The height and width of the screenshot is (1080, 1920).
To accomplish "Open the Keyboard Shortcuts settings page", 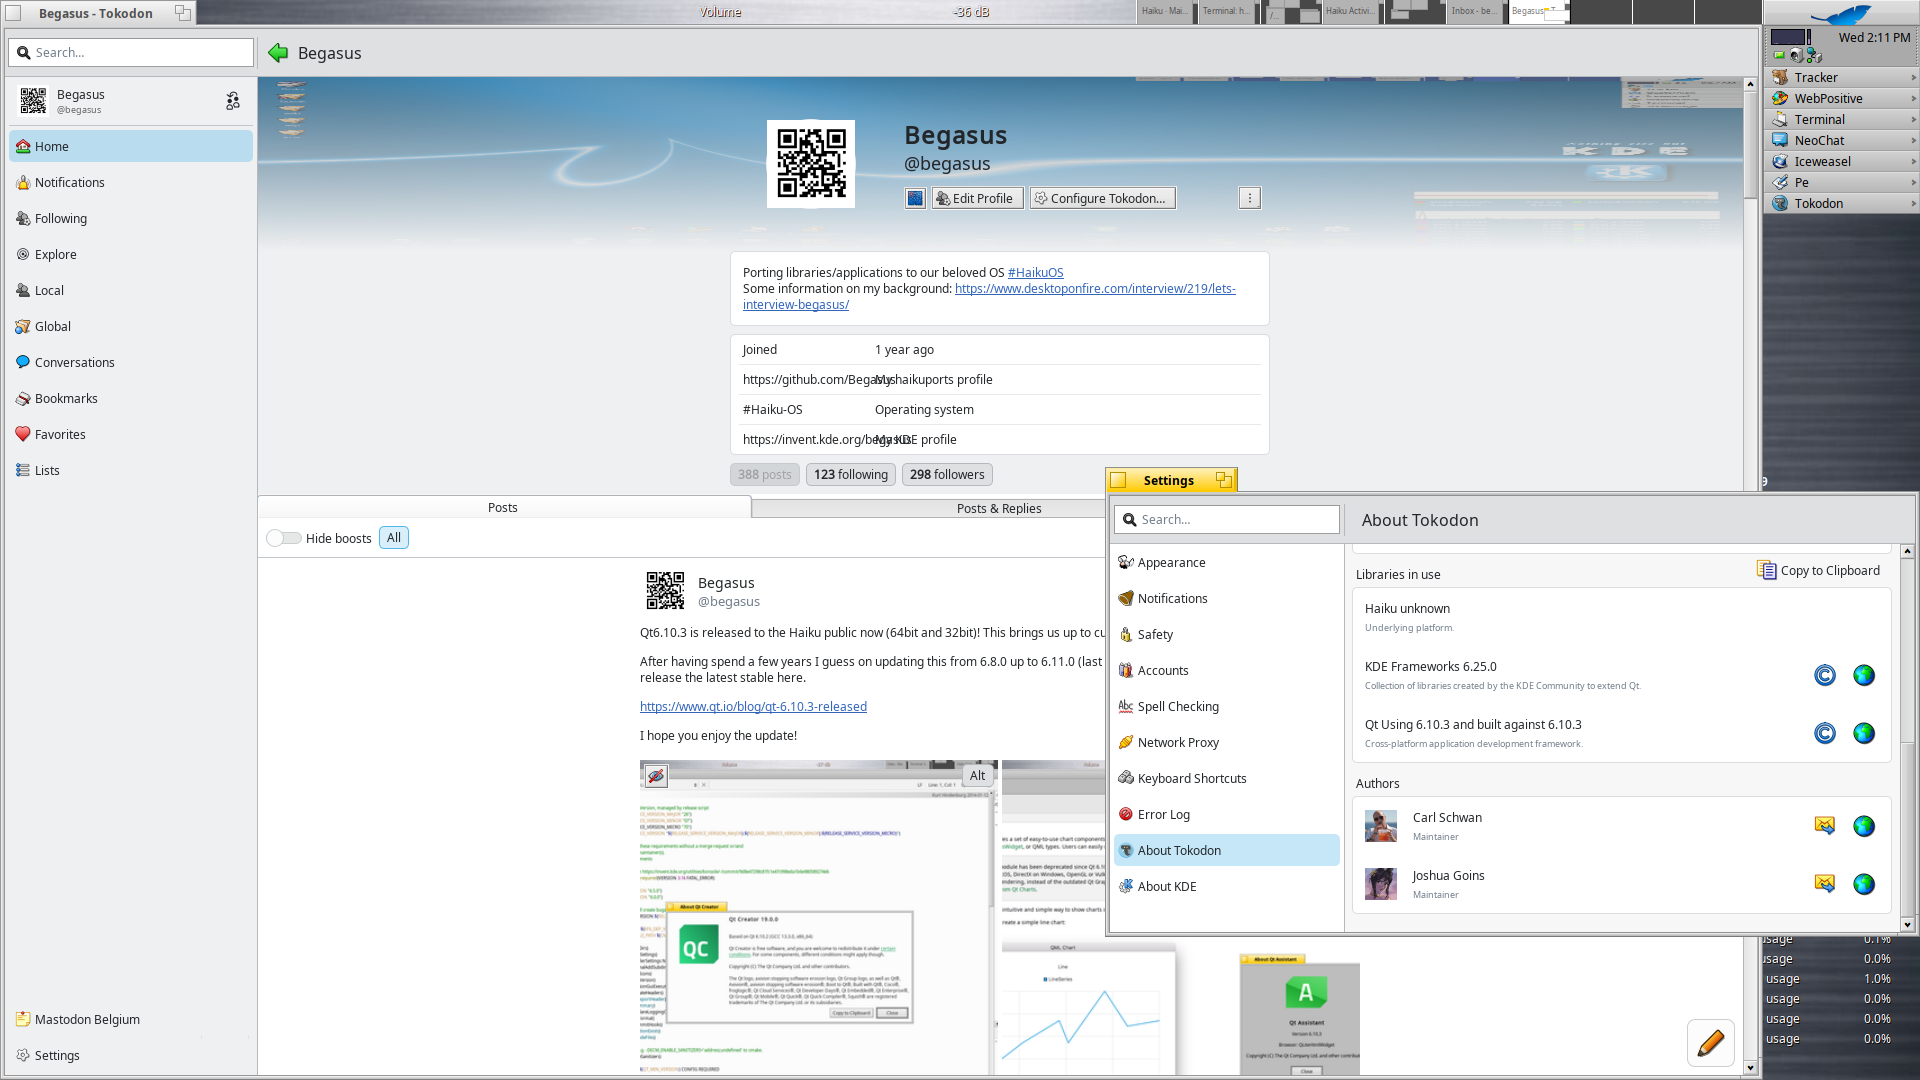I will pos(1191,778).
